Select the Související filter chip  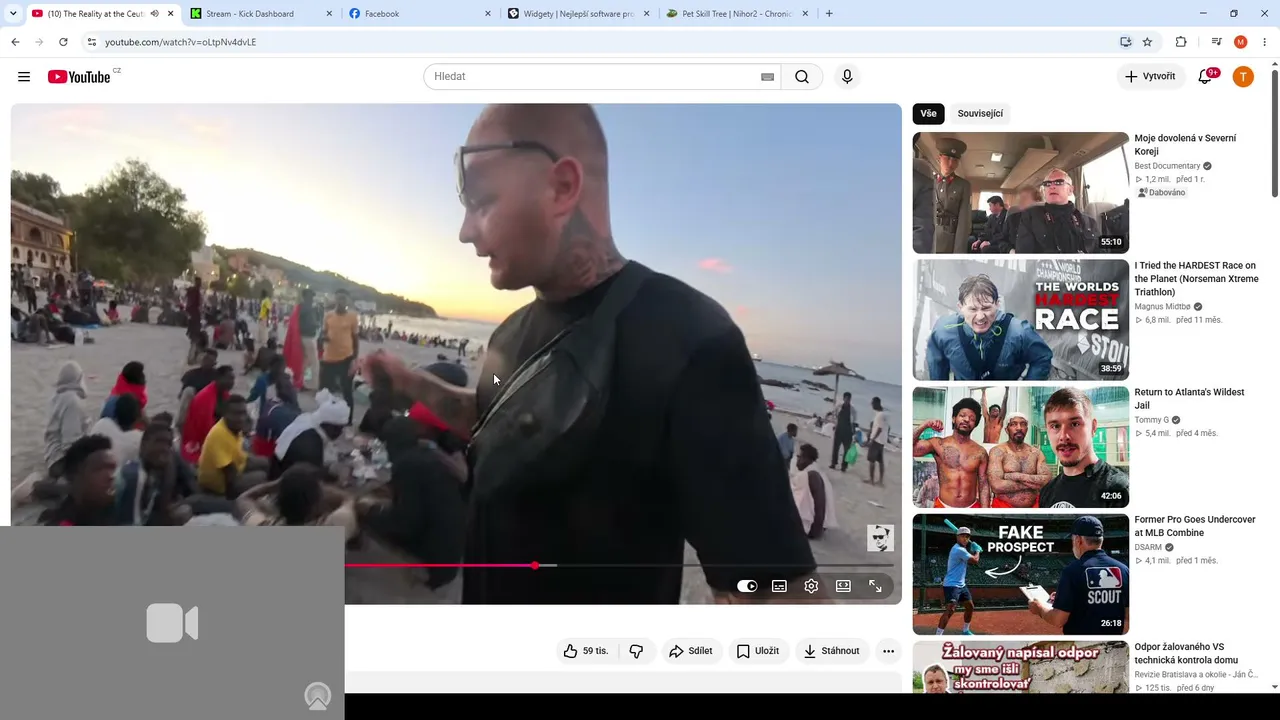980,114
